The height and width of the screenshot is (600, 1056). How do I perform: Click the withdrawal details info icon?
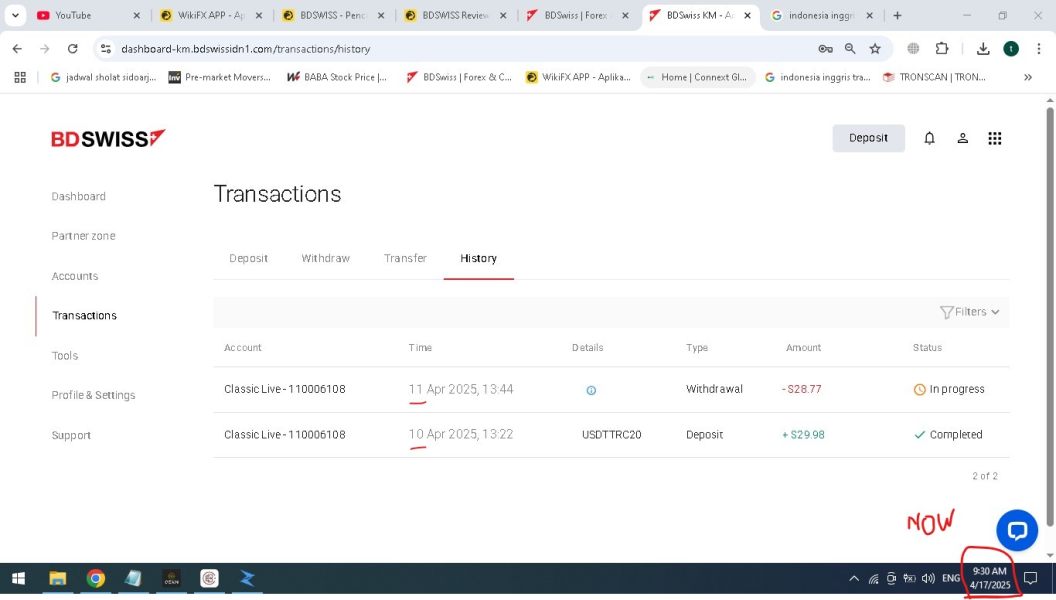pos(591,390)
